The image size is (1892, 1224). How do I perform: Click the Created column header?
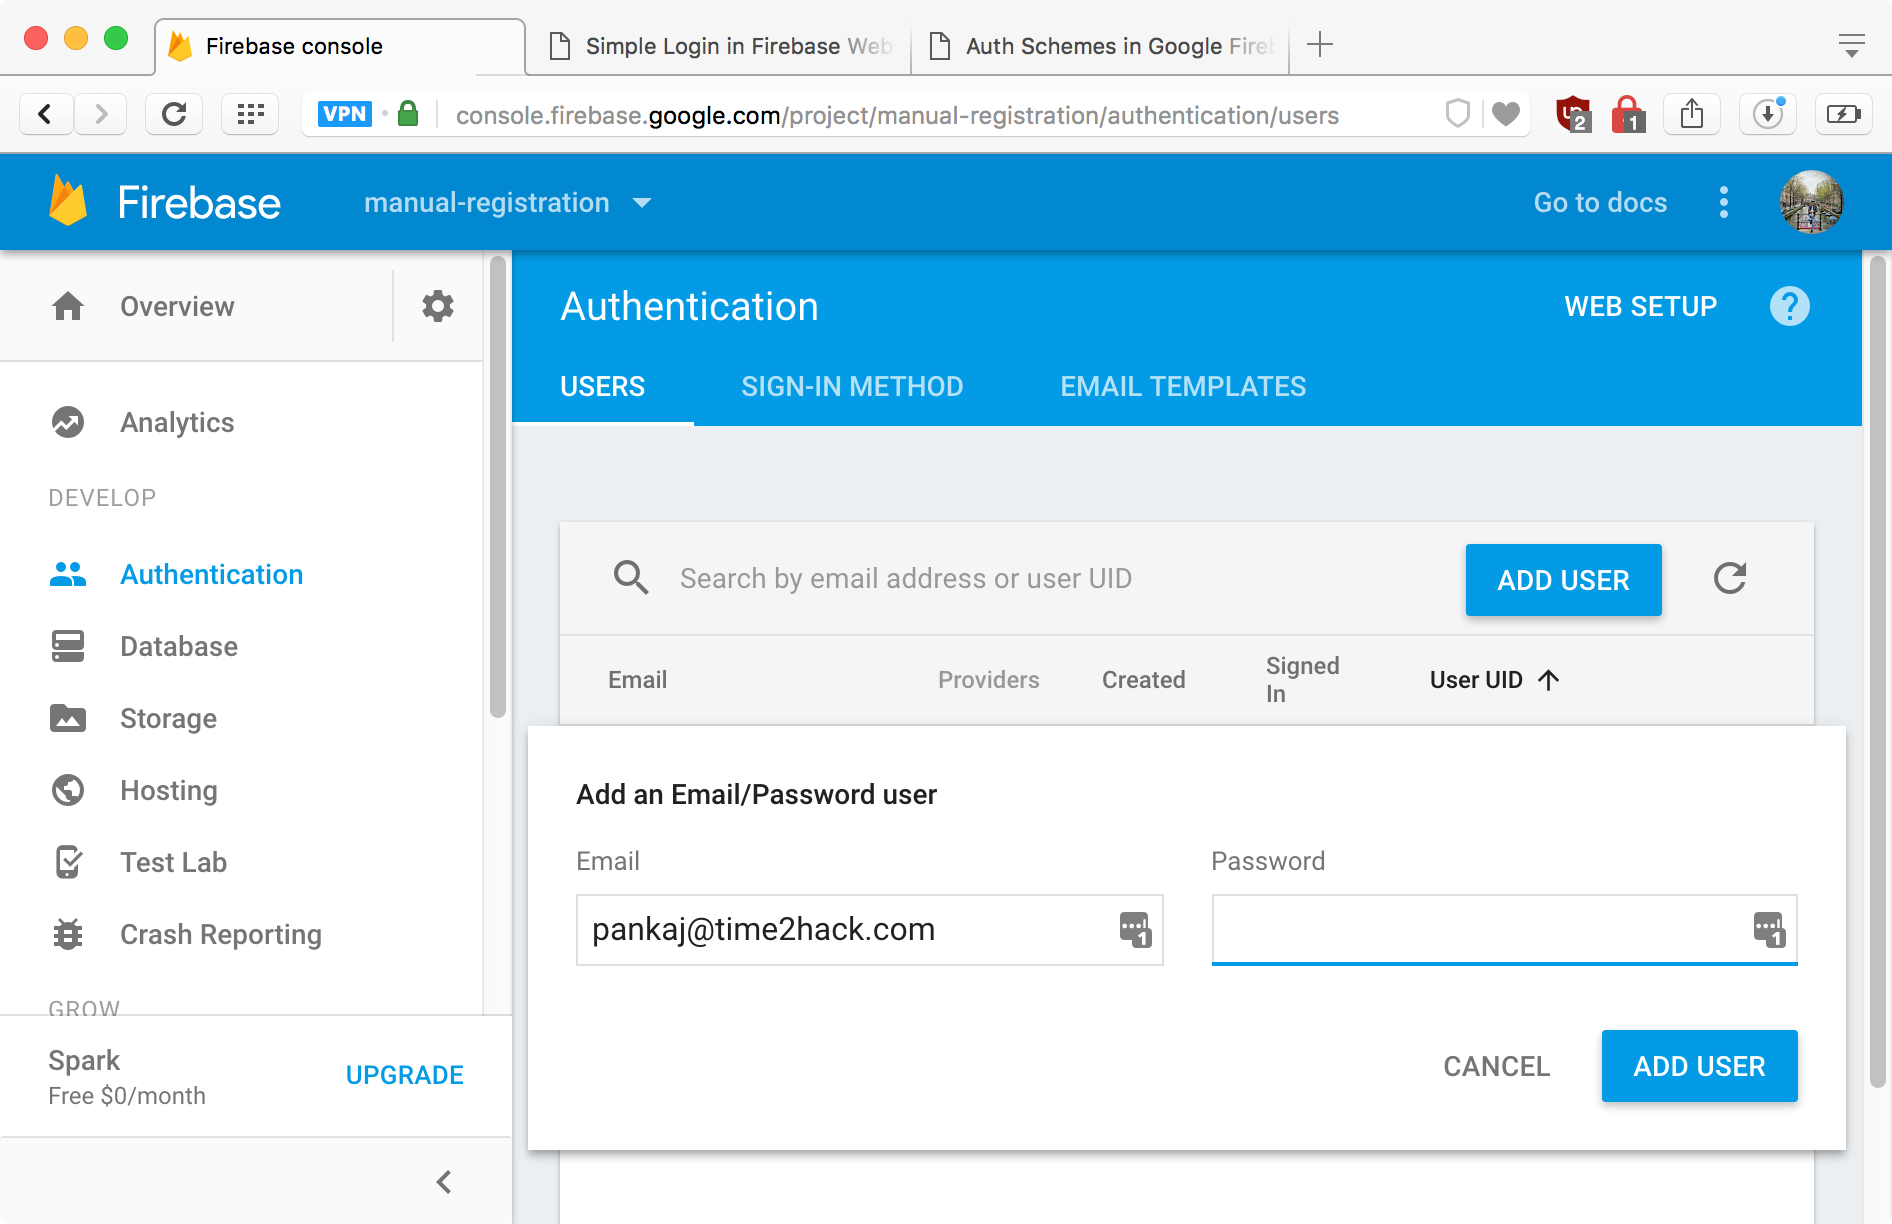(1143, 680)
